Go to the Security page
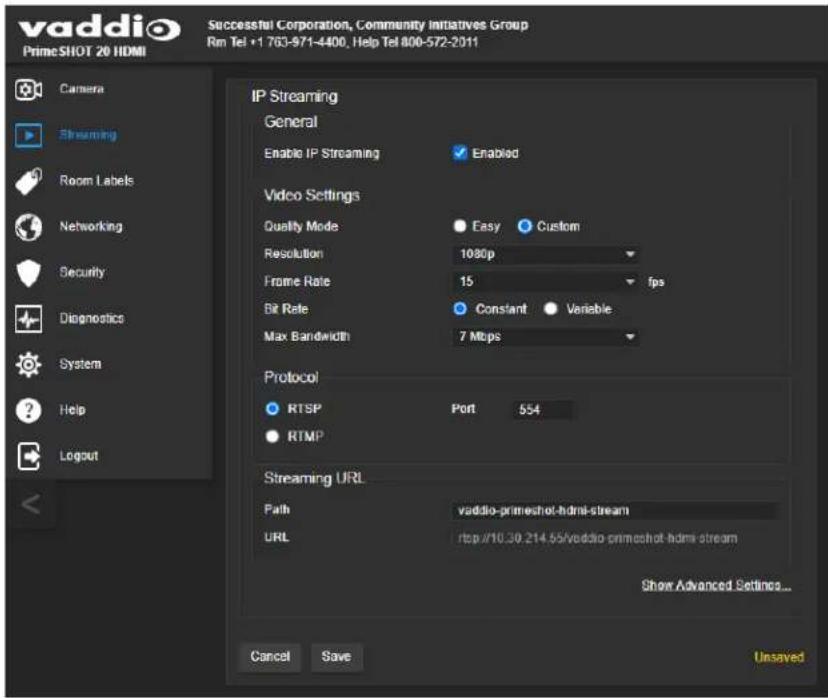 pos(82,272)
